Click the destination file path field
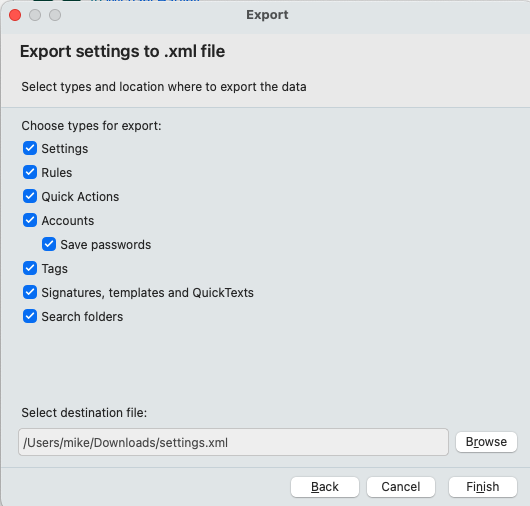The image size is (530, 506). (233, 442)
